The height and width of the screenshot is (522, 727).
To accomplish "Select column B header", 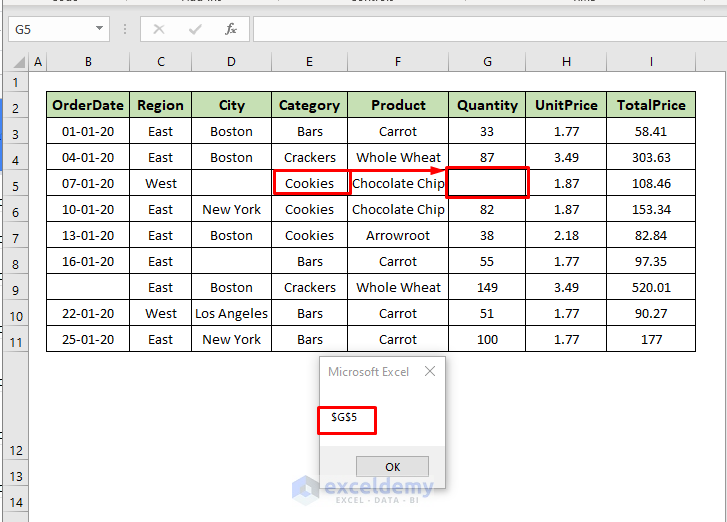I will 88,62.
